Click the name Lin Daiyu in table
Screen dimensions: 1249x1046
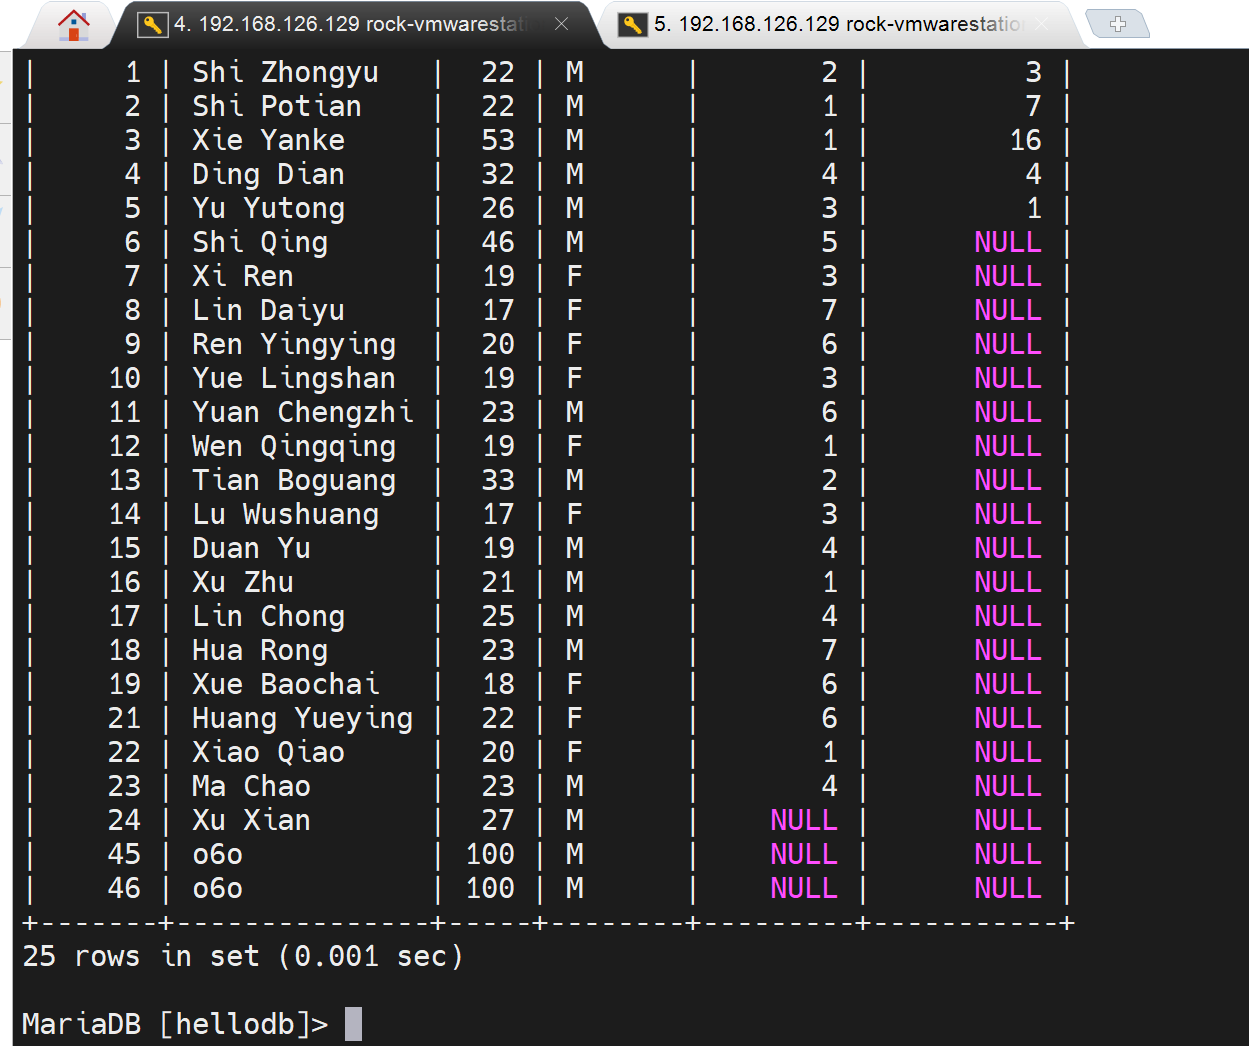pos(268,311)
